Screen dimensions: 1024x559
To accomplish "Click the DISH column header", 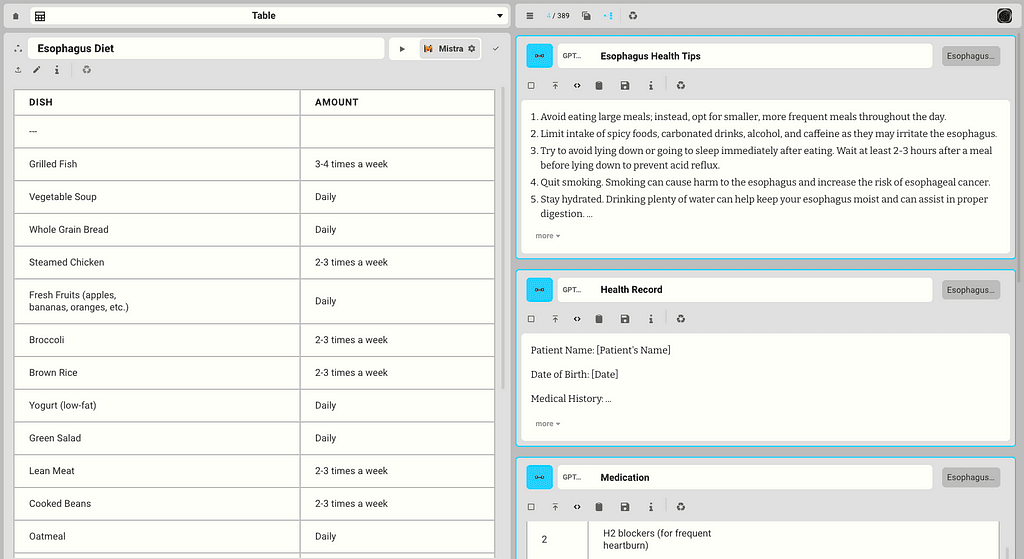I will 157,103.
